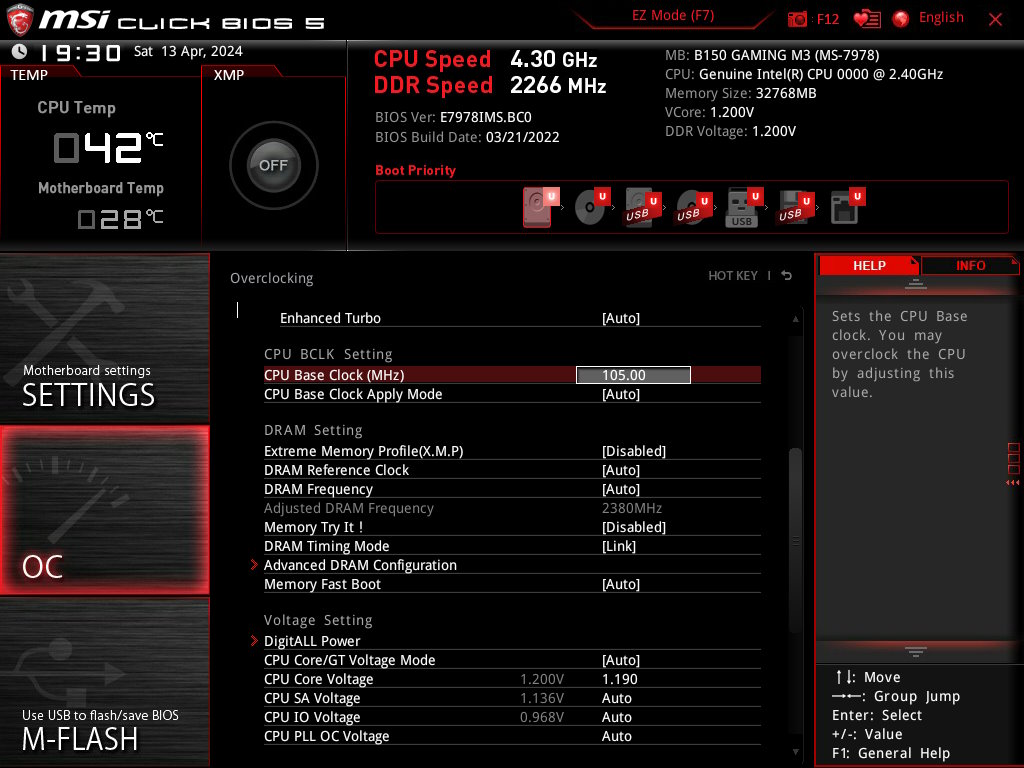This screenshot has height=768, width=1024.
Task: Click the clock icon beside the time
Action: [x=19, y=51]
